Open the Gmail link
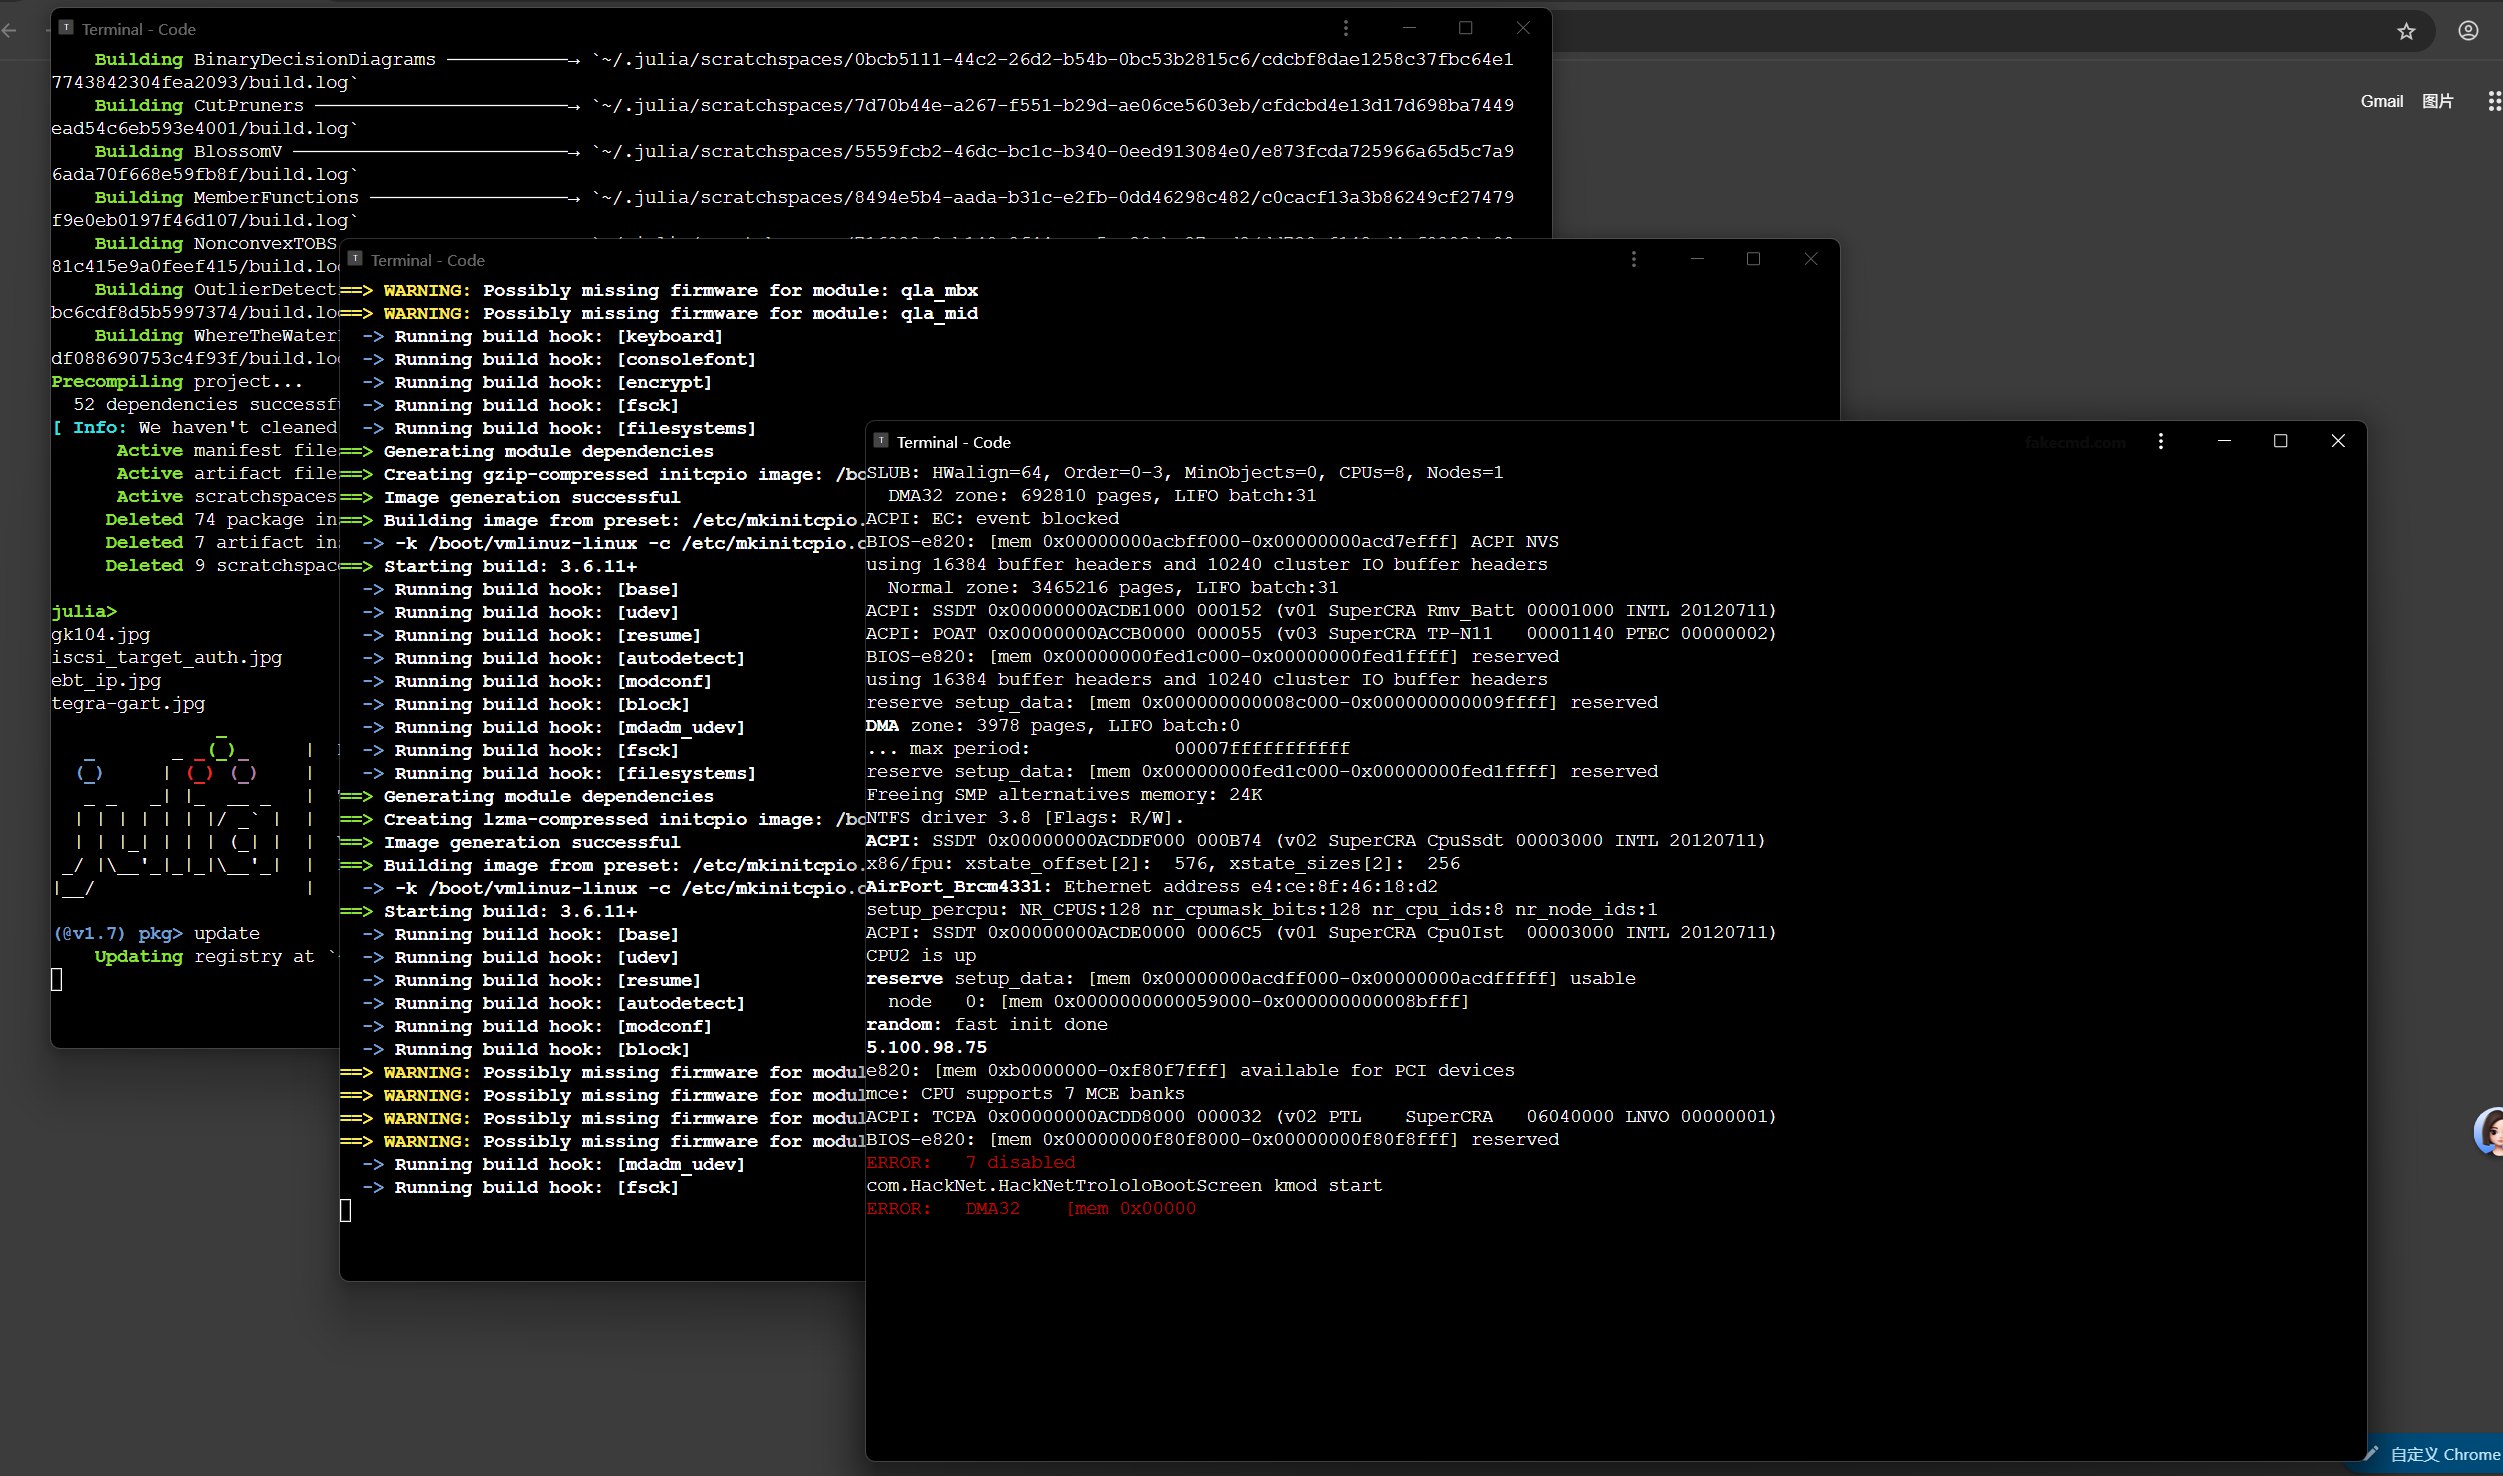2503x1476 pixels. [2382, 101]
